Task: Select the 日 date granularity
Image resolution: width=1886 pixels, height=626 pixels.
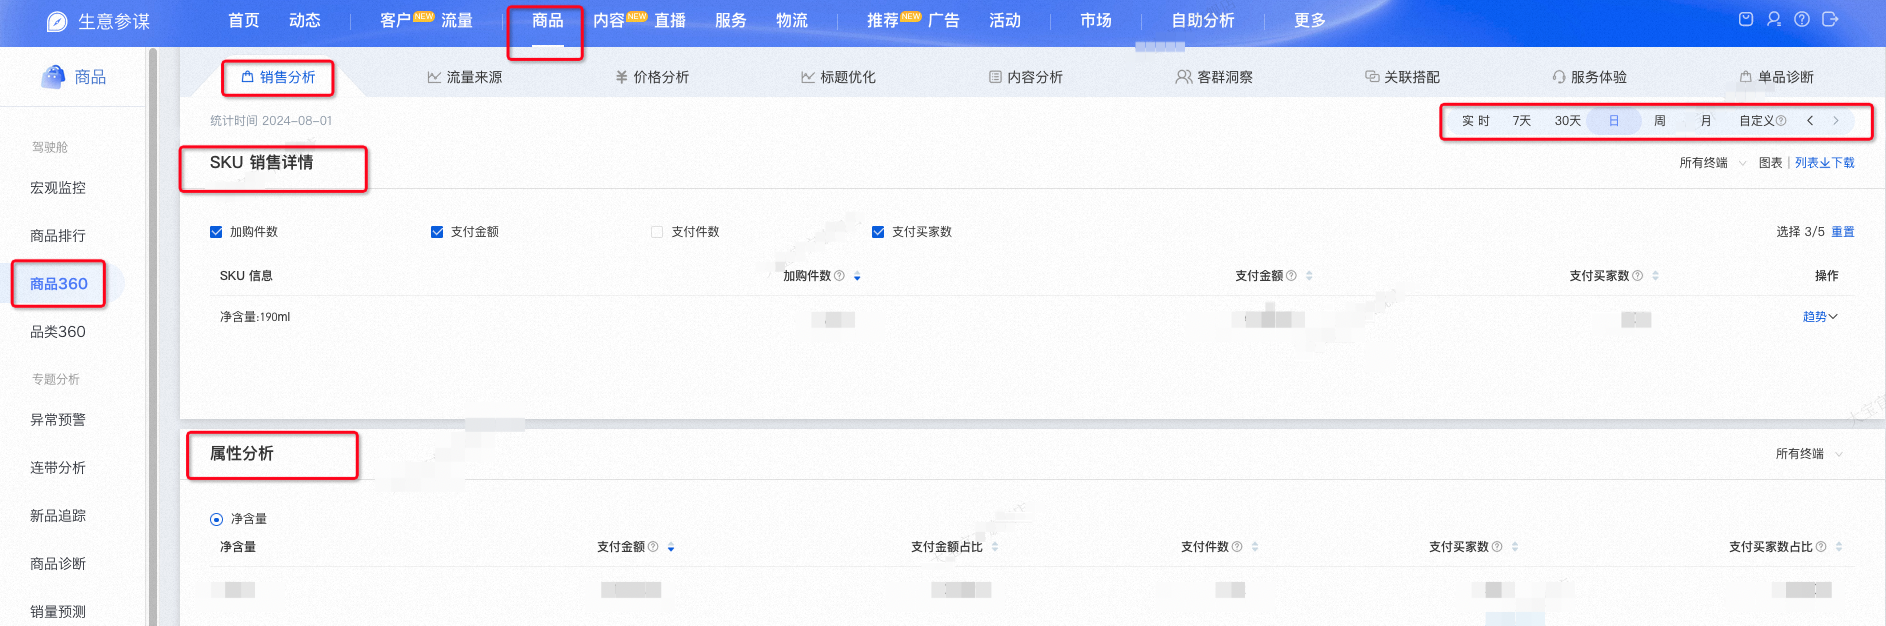Action: (x=1614, y=121)
